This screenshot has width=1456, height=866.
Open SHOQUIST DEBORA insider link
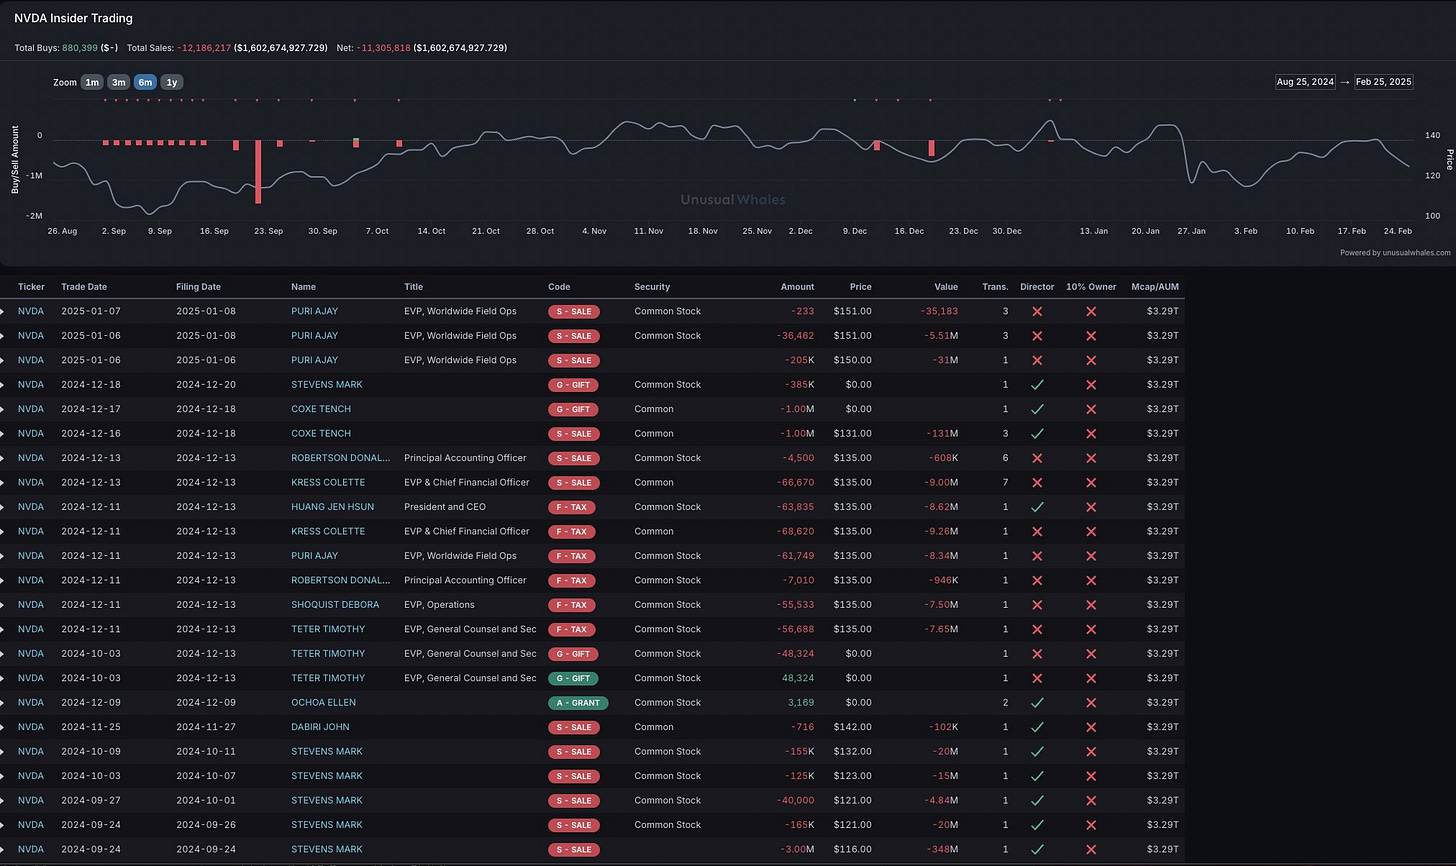pyautogui.click(x=335, y=605)
